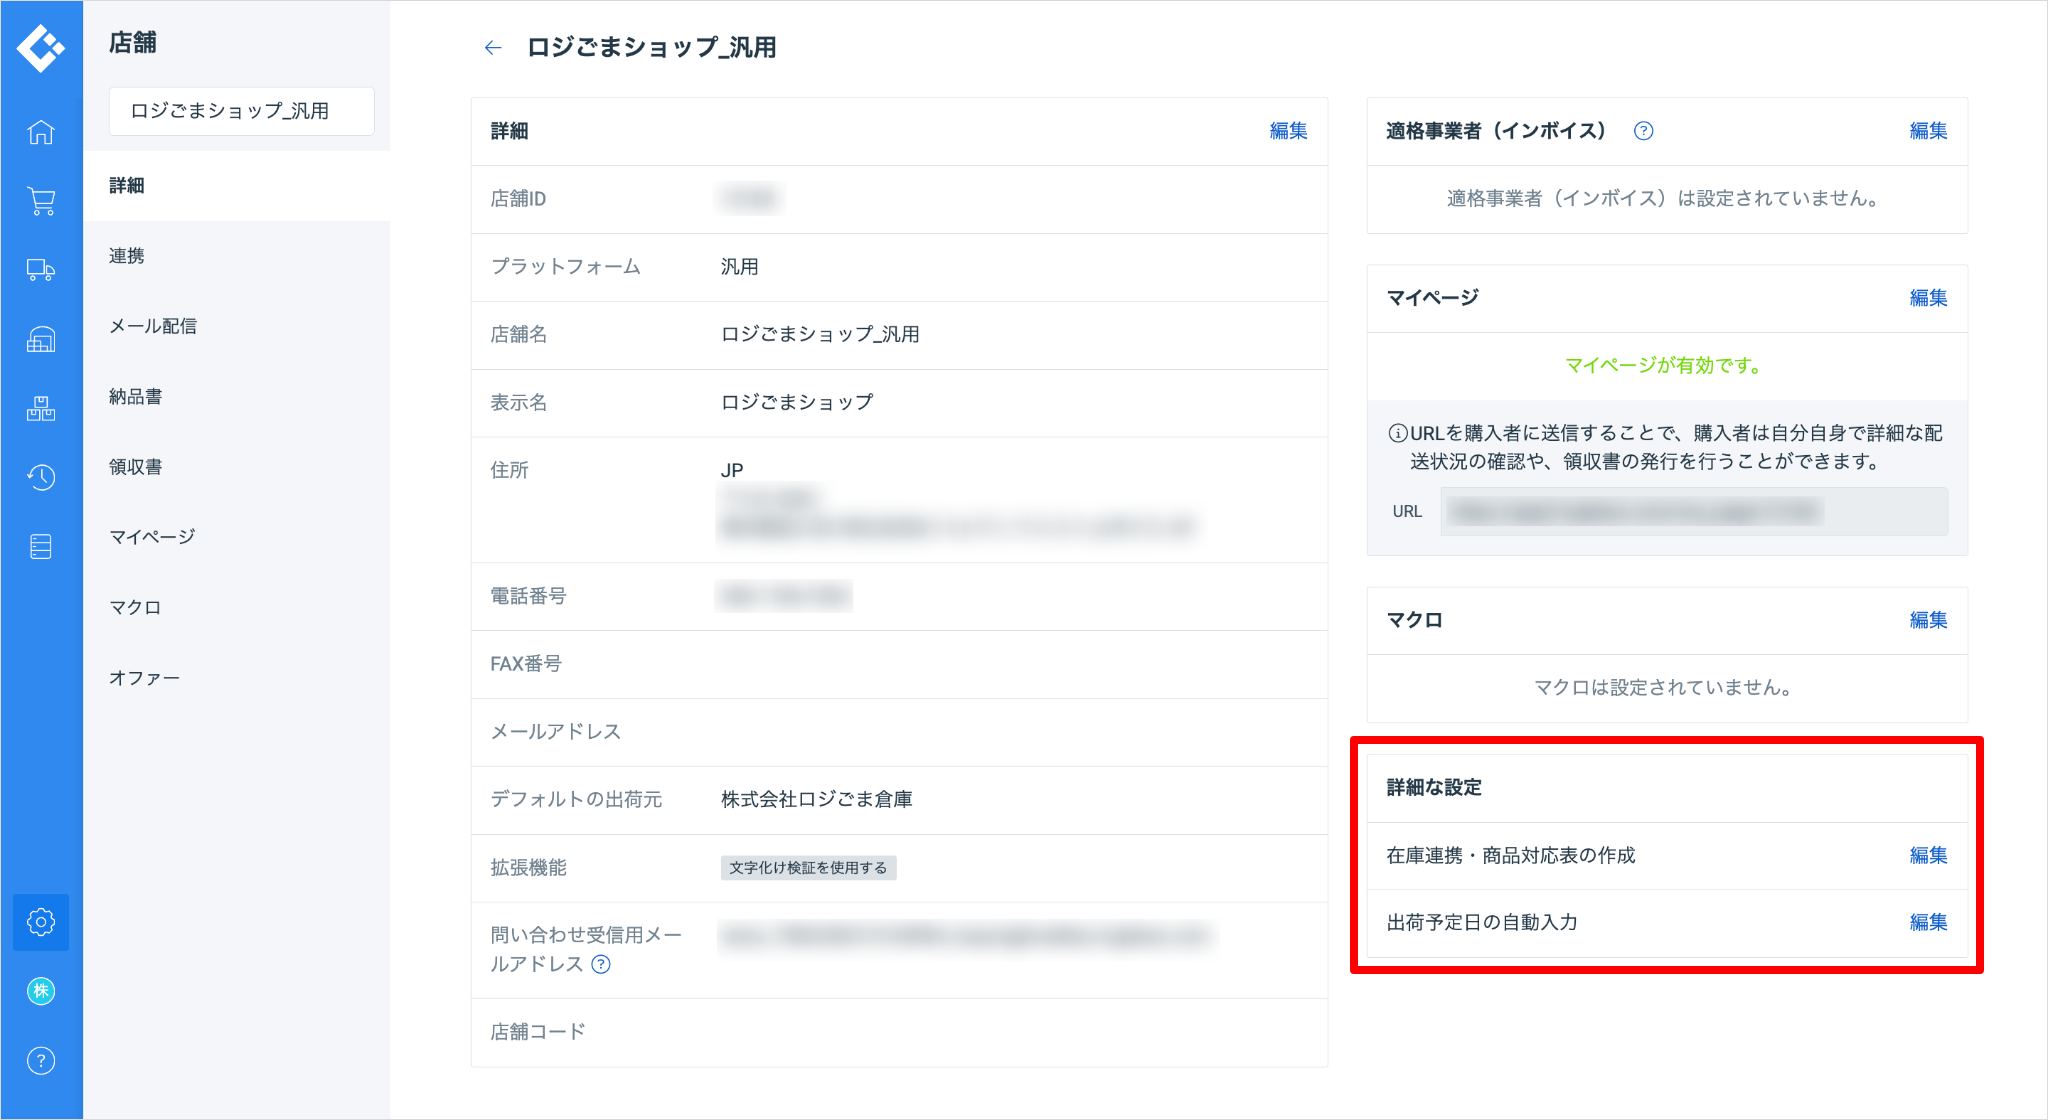Click the stacked boxes inventory icon

click(x=41, y=408)
